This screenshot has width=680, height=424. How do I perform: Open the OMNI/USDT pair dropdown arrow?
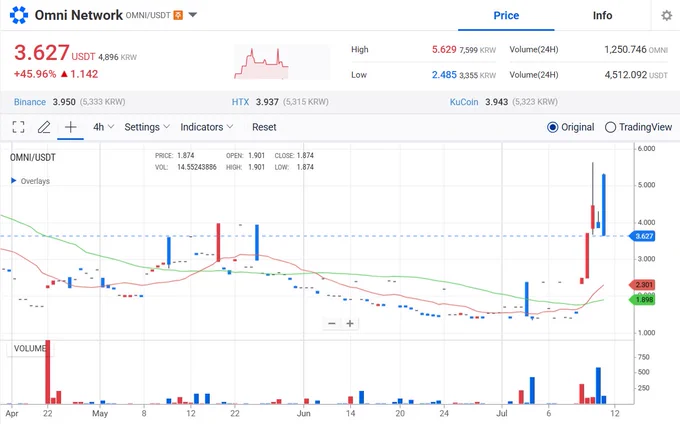[193, 15]
